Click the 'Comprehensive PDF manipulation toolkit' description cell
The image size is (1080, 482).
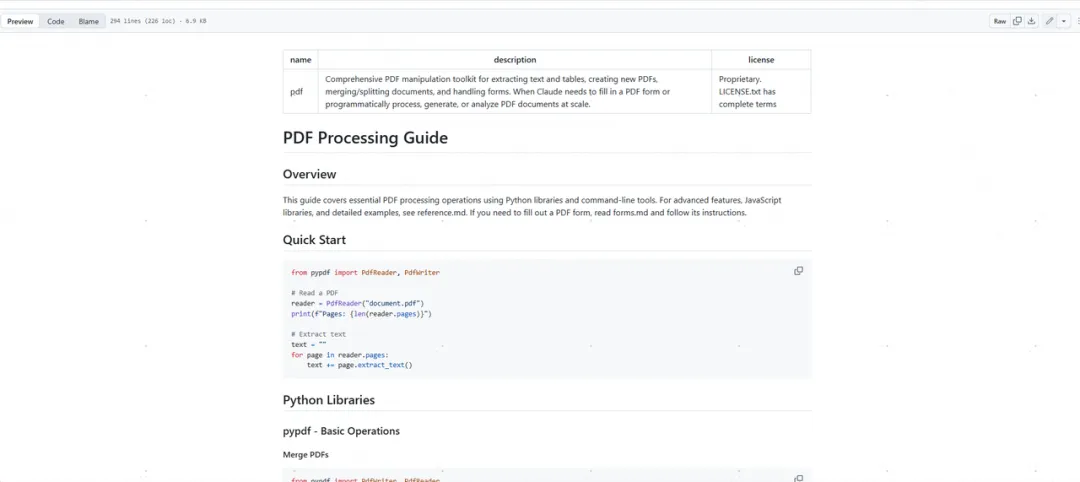515,92
